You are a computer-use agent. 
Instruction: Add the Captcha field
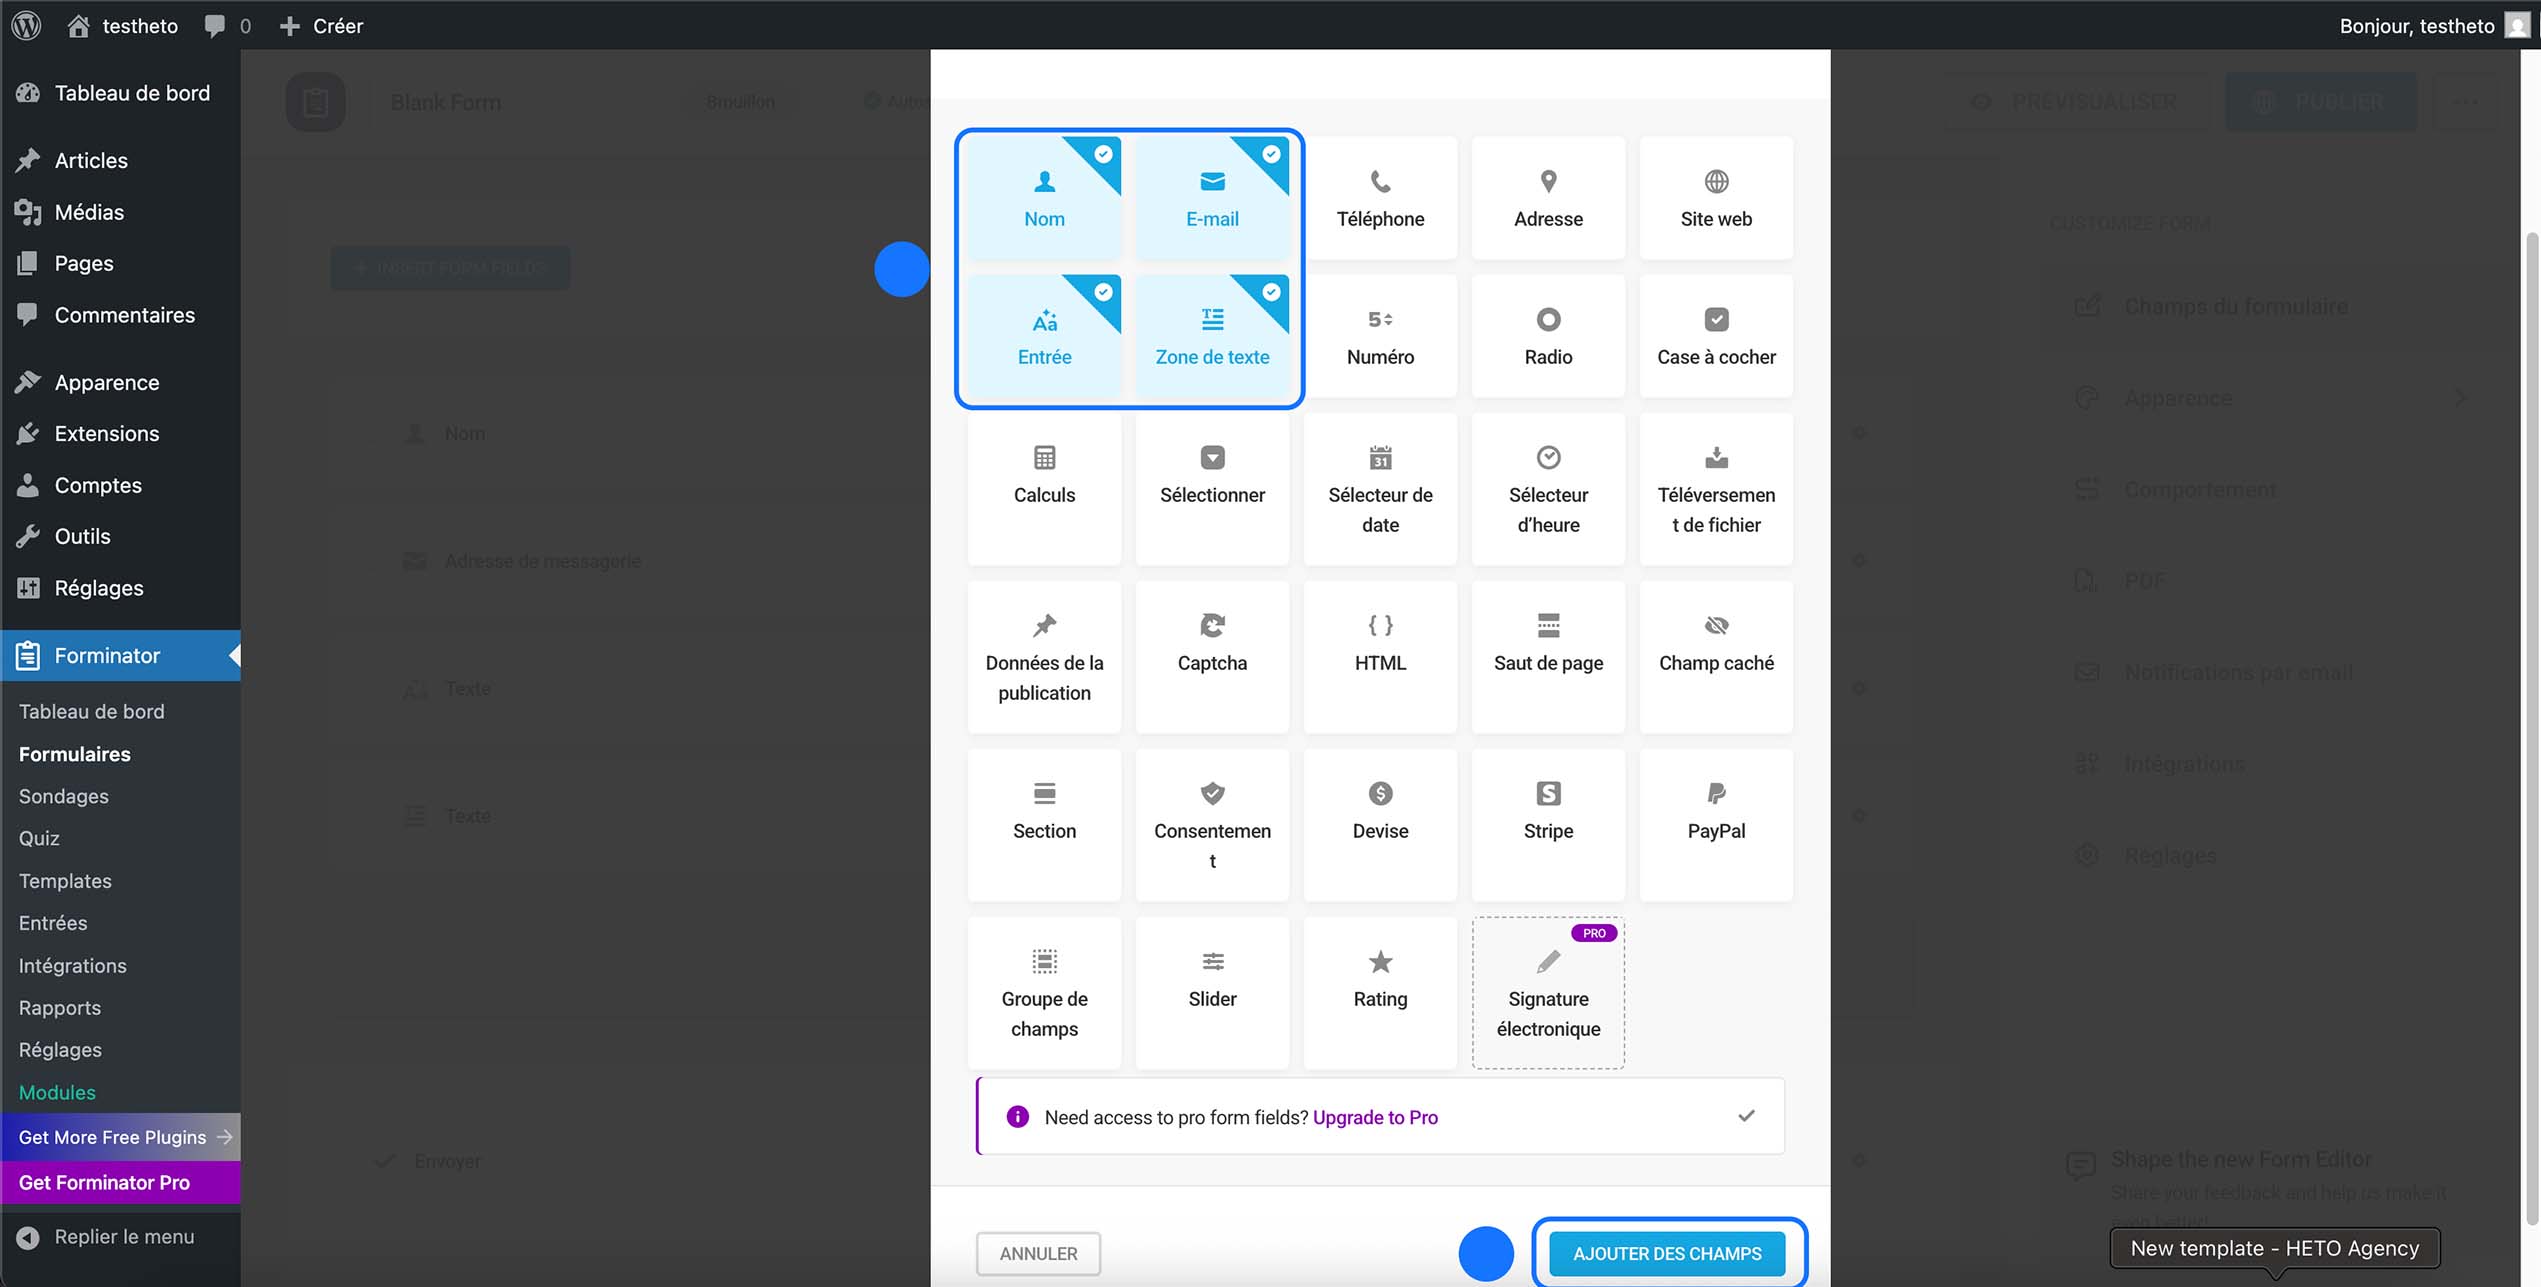pyautogui.click(x=1212, y=655)
